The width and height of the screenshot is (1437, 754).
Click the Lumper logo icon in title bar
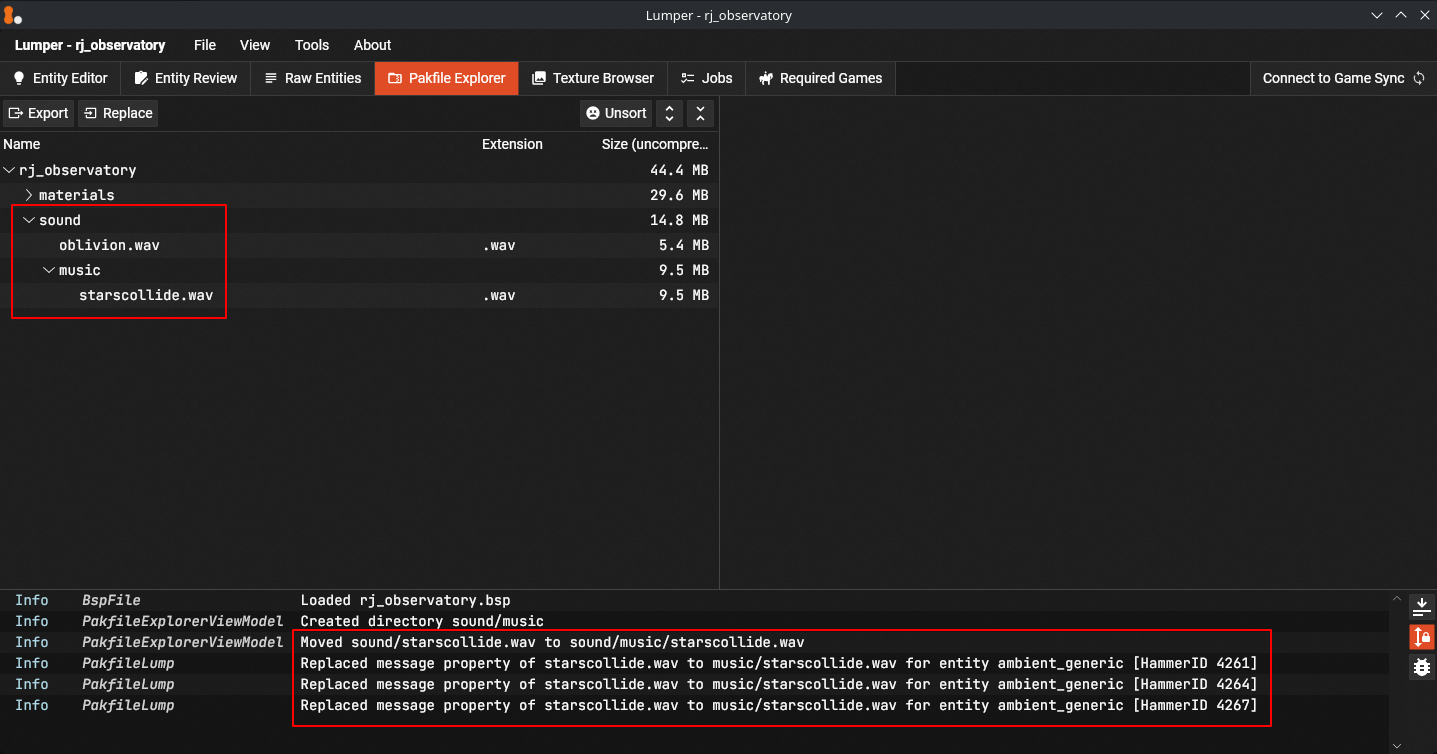(x=12, y=15)
